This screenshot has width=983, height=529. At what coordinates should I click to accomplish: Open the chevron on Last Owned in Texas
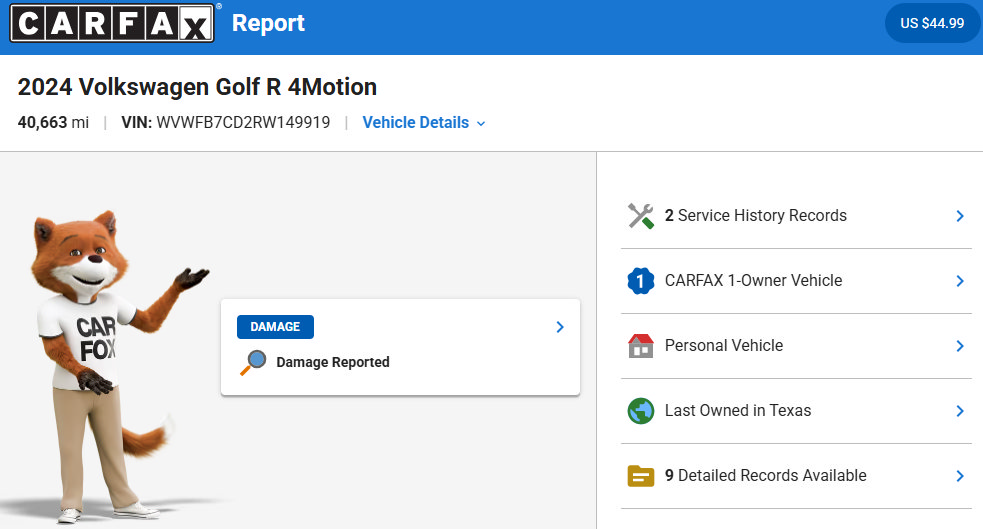pyautogui.click(x=960, y=411)
